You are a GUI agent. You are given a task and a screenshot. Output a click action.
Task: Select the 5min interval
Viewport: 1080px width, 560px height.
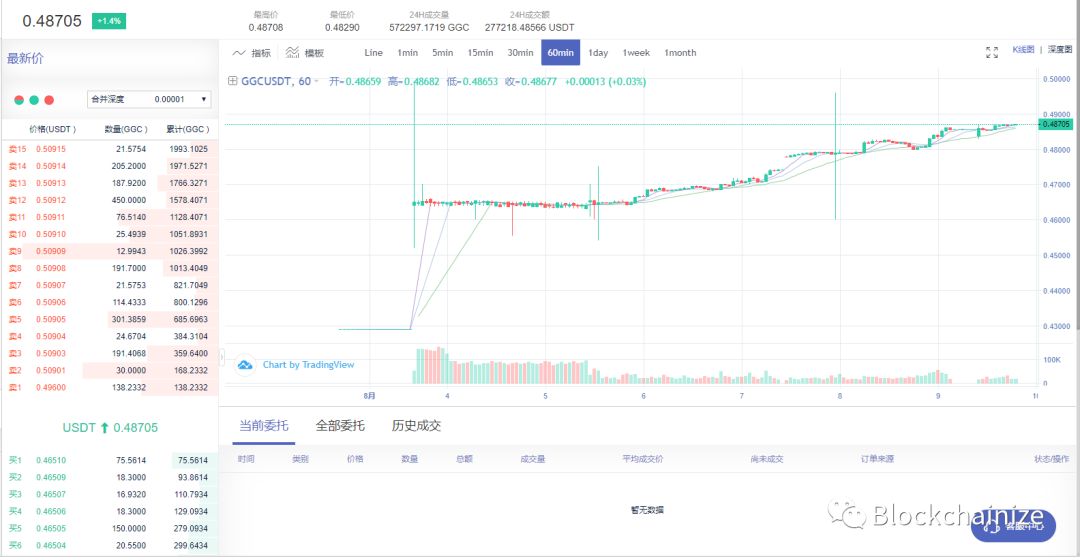point(442,53)
